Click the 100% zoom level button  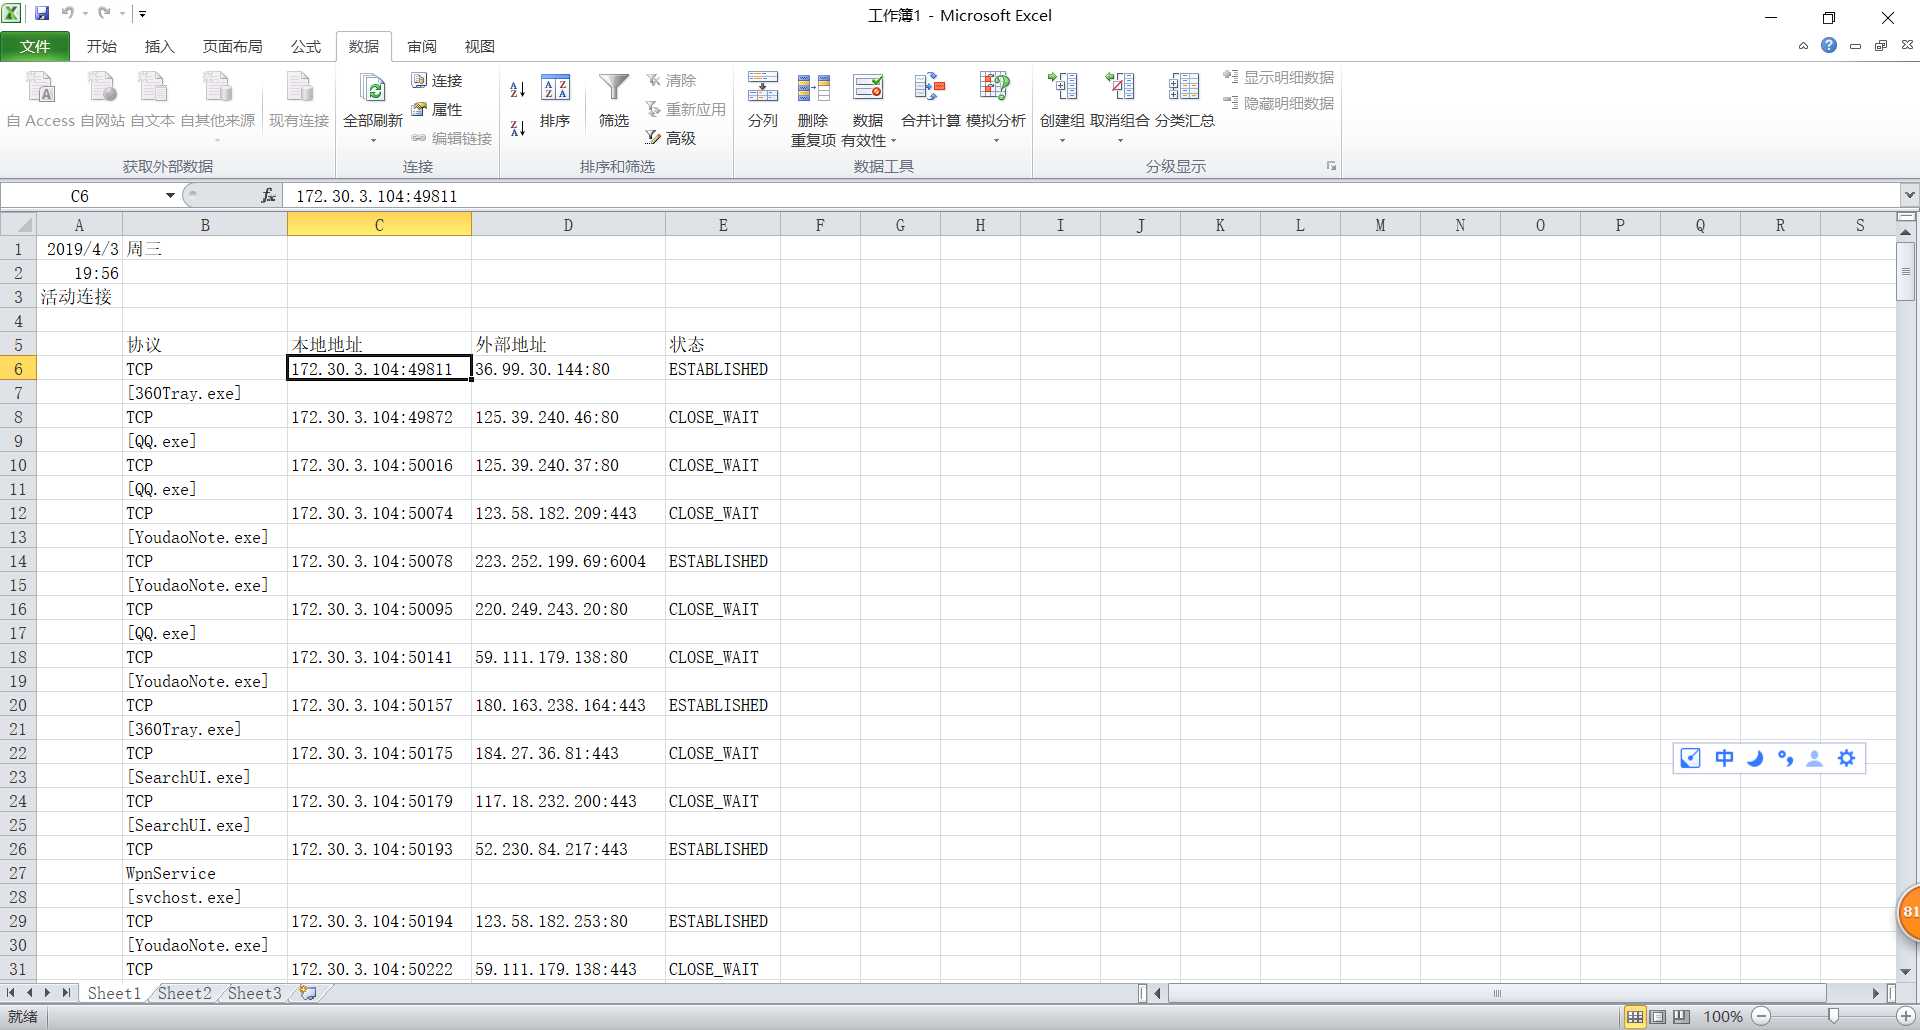coord(1722,1016)
